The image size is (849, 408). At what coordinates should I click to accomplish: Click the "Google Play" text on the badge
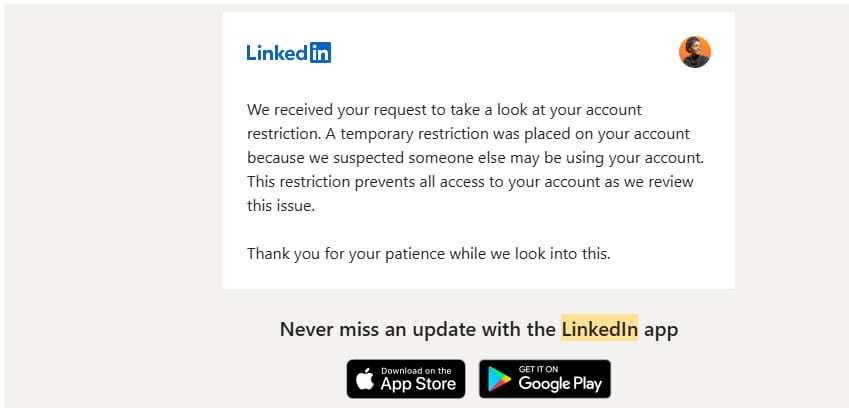tap(560, 384)
